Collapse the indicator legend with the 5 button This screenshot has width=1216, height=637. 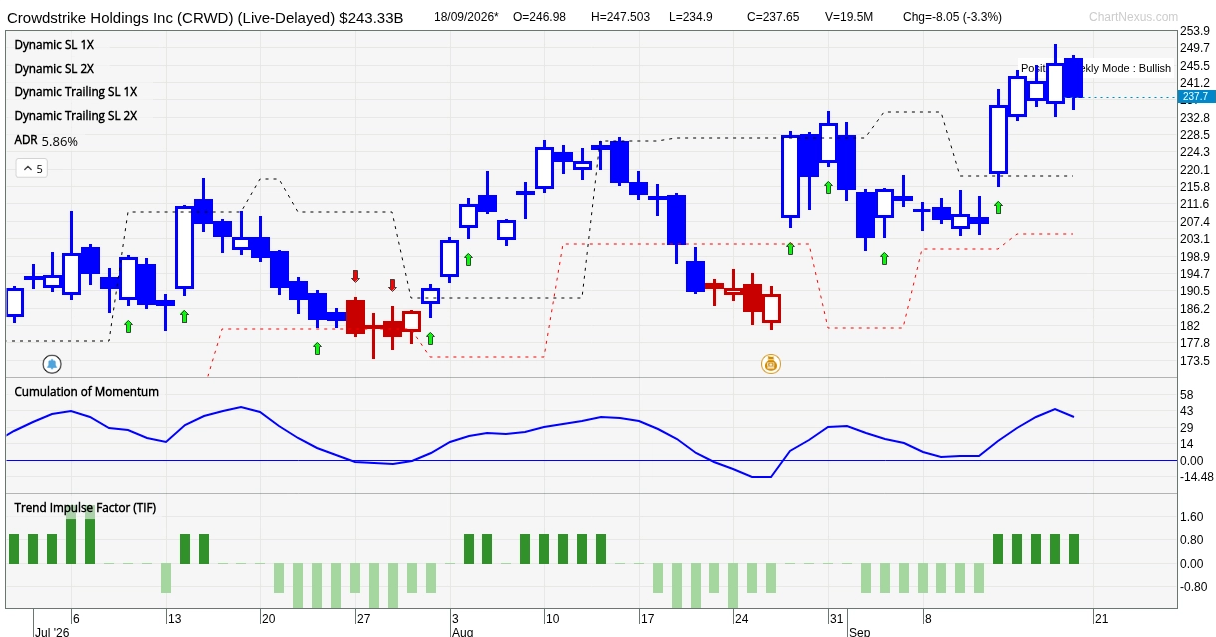(x=31, y=168)
